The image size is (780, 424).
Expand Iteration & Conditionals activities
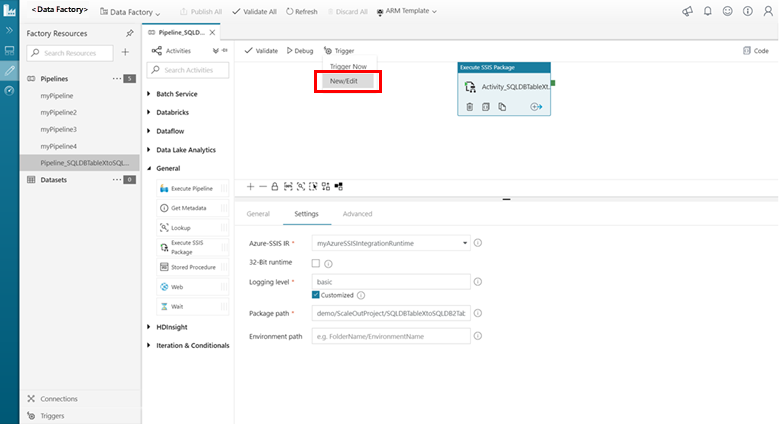pyautogui.click(x=149, y=345)
